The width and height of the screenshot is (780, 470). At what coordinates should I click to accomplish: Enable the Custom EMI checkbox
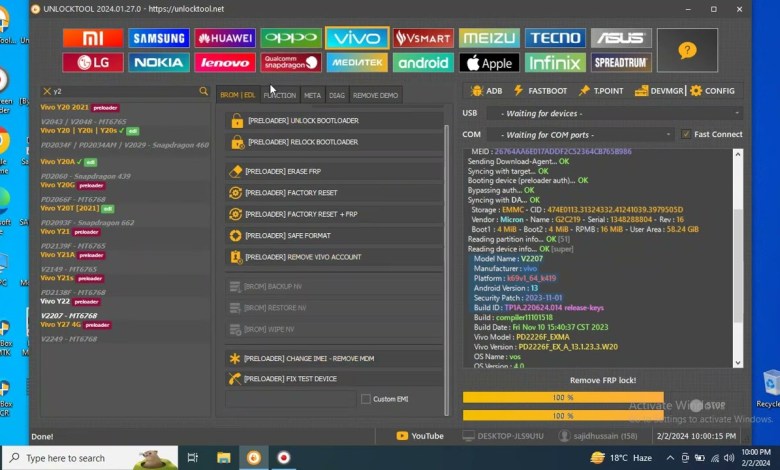click(365, 399)
